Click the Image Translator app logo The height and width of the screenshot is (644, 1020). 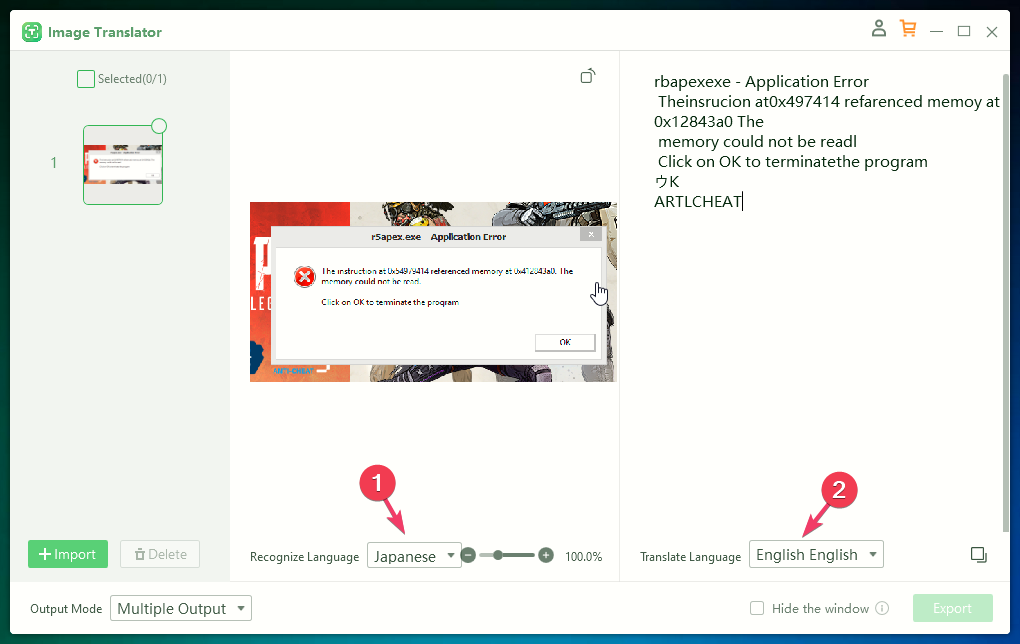pos(31,32)
